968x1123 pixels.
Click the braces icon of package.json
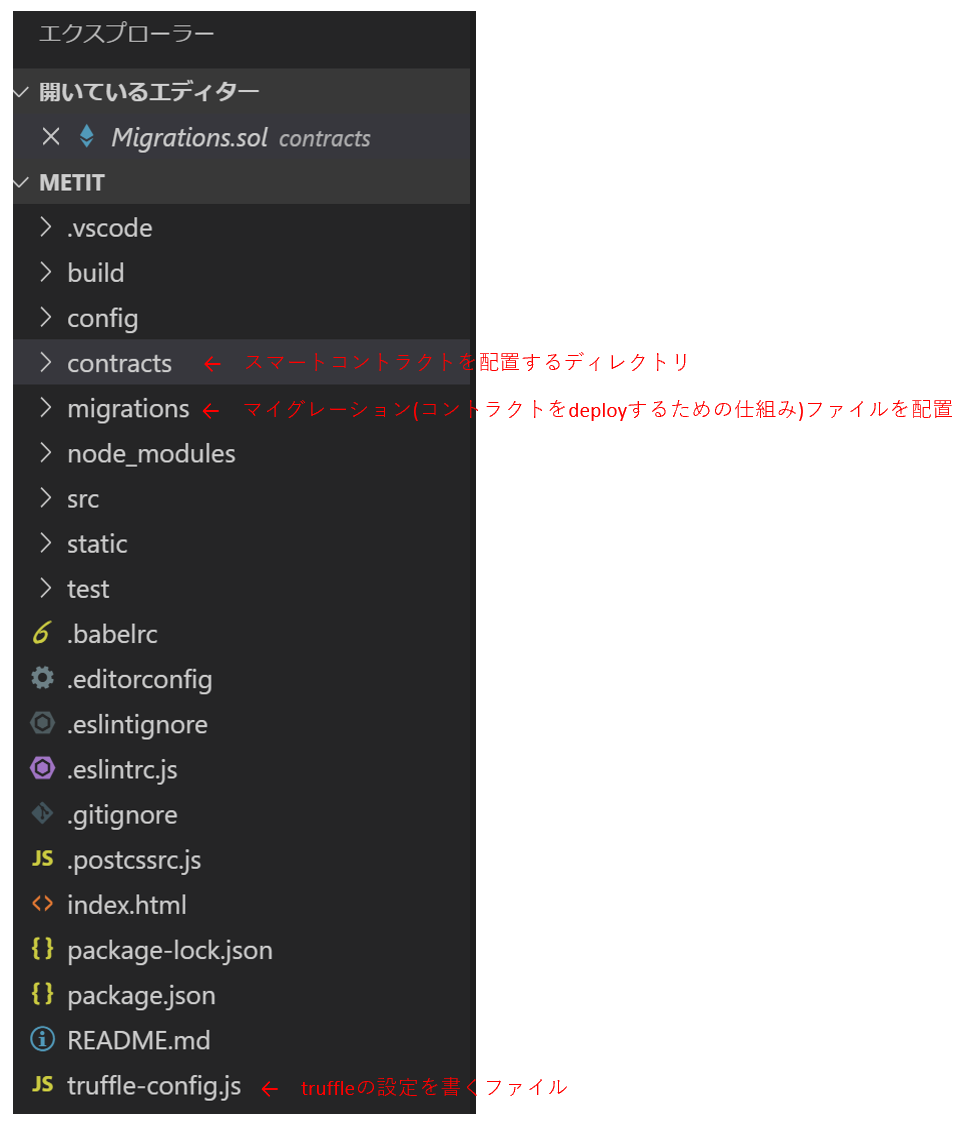pos(42,995)
